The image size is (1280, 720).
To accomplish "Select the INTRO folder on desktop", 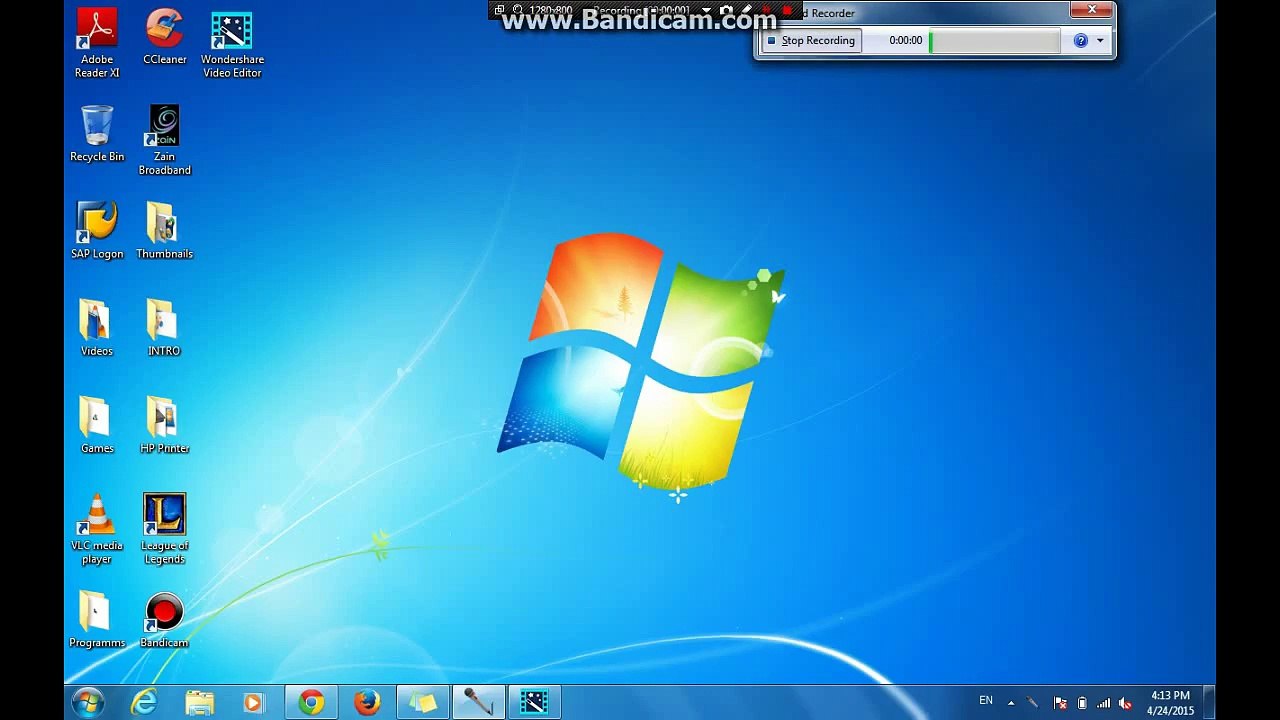I will (164, 328).
